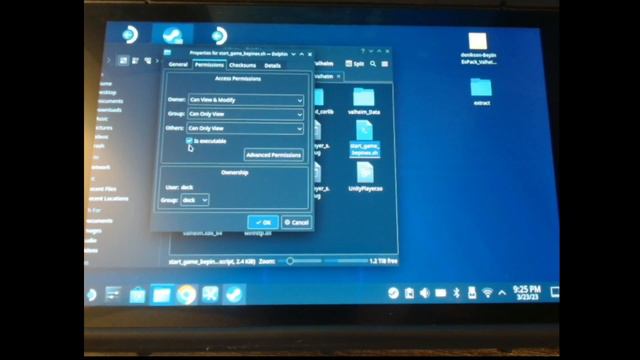Screen dimensions: 640x360
Task: Open the clipboard tray icon
Action: coord(409,293)
